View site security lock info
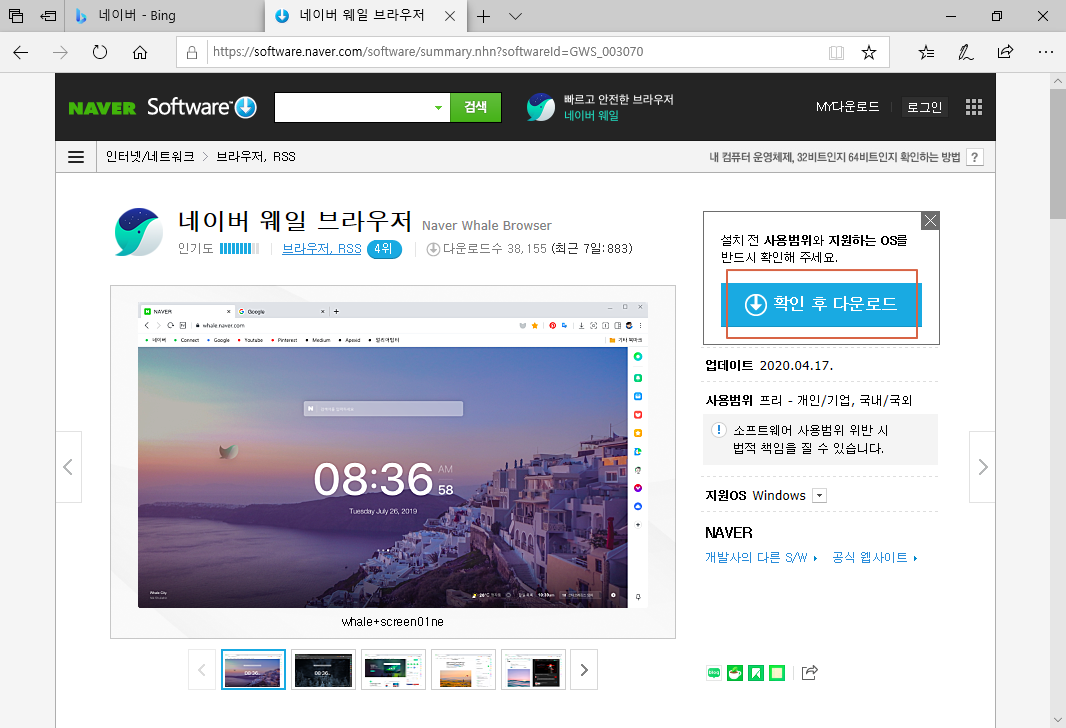This screenshot has width=1066, height=728. point(192,52)
